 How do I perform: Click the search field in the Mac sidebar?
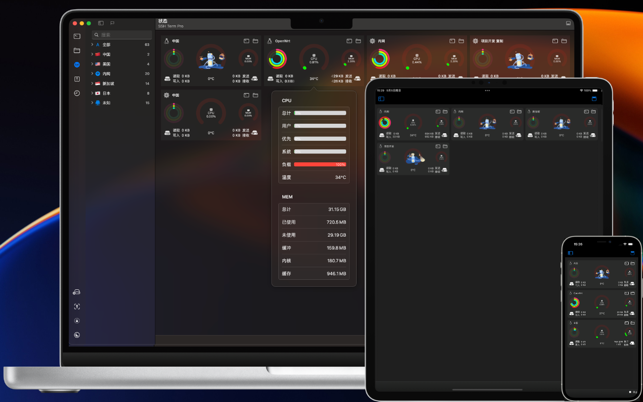tap(122, 35)
